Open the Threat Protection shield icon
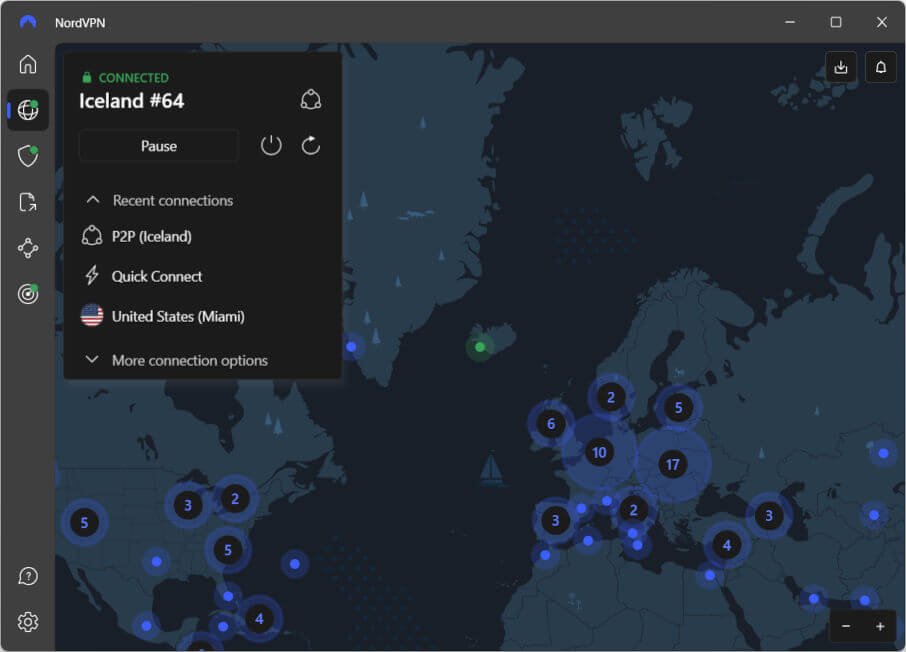The height and width of the screenshot is (652, 906). click(x=28, y=155)
